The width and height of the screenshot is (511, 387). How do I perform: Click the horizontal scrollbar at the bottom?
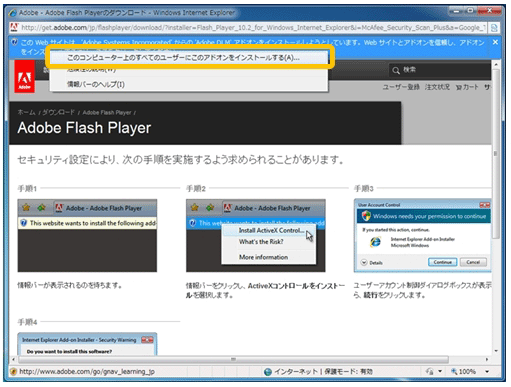(x=233, y=360)
